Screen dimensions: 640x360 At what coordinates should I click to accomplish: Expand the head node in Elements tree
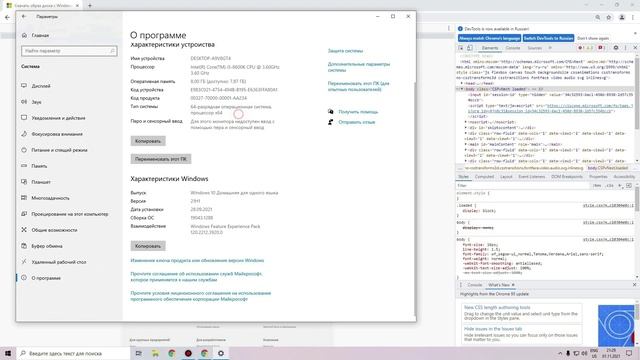pyautogui.click(x=462, y=83)
